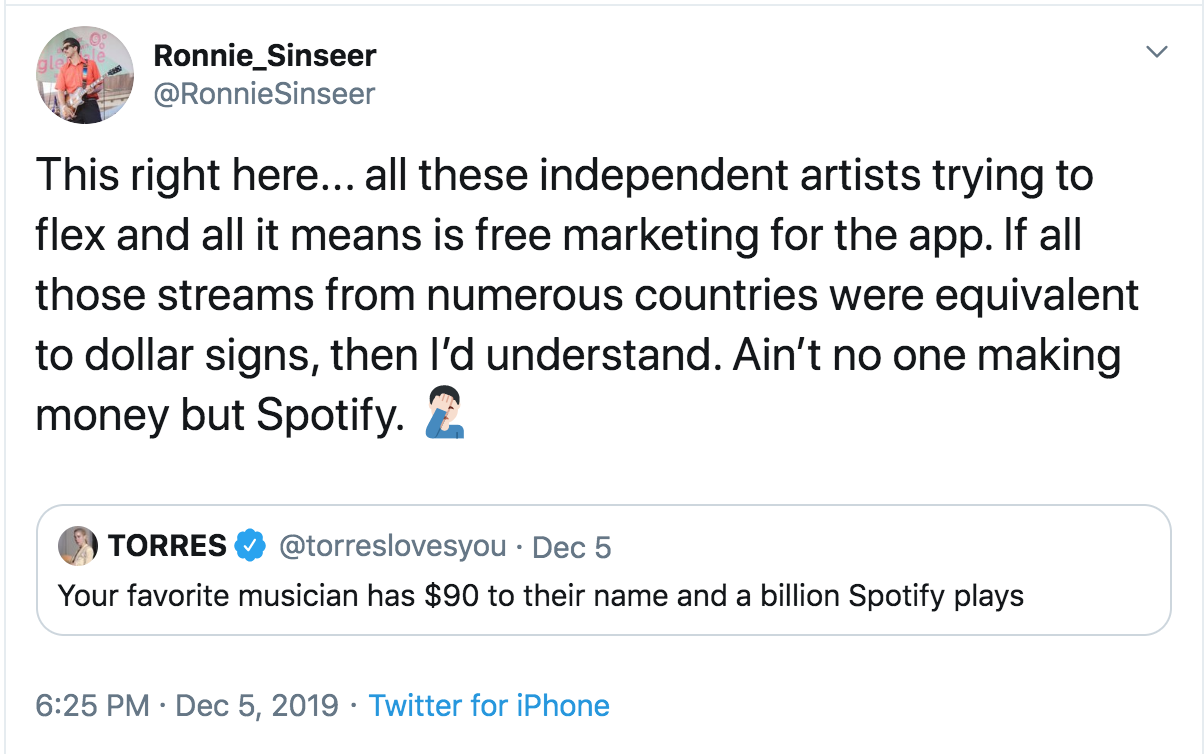This screenshot has width=1204, height=754.
Task: Open the tweet options chevron menu
Action: (1157, 51)
